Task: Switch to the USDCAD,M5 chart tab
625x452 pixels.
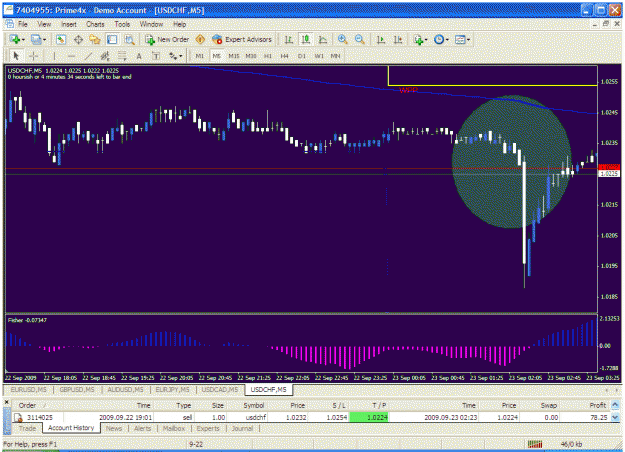Action: point(220,389)
